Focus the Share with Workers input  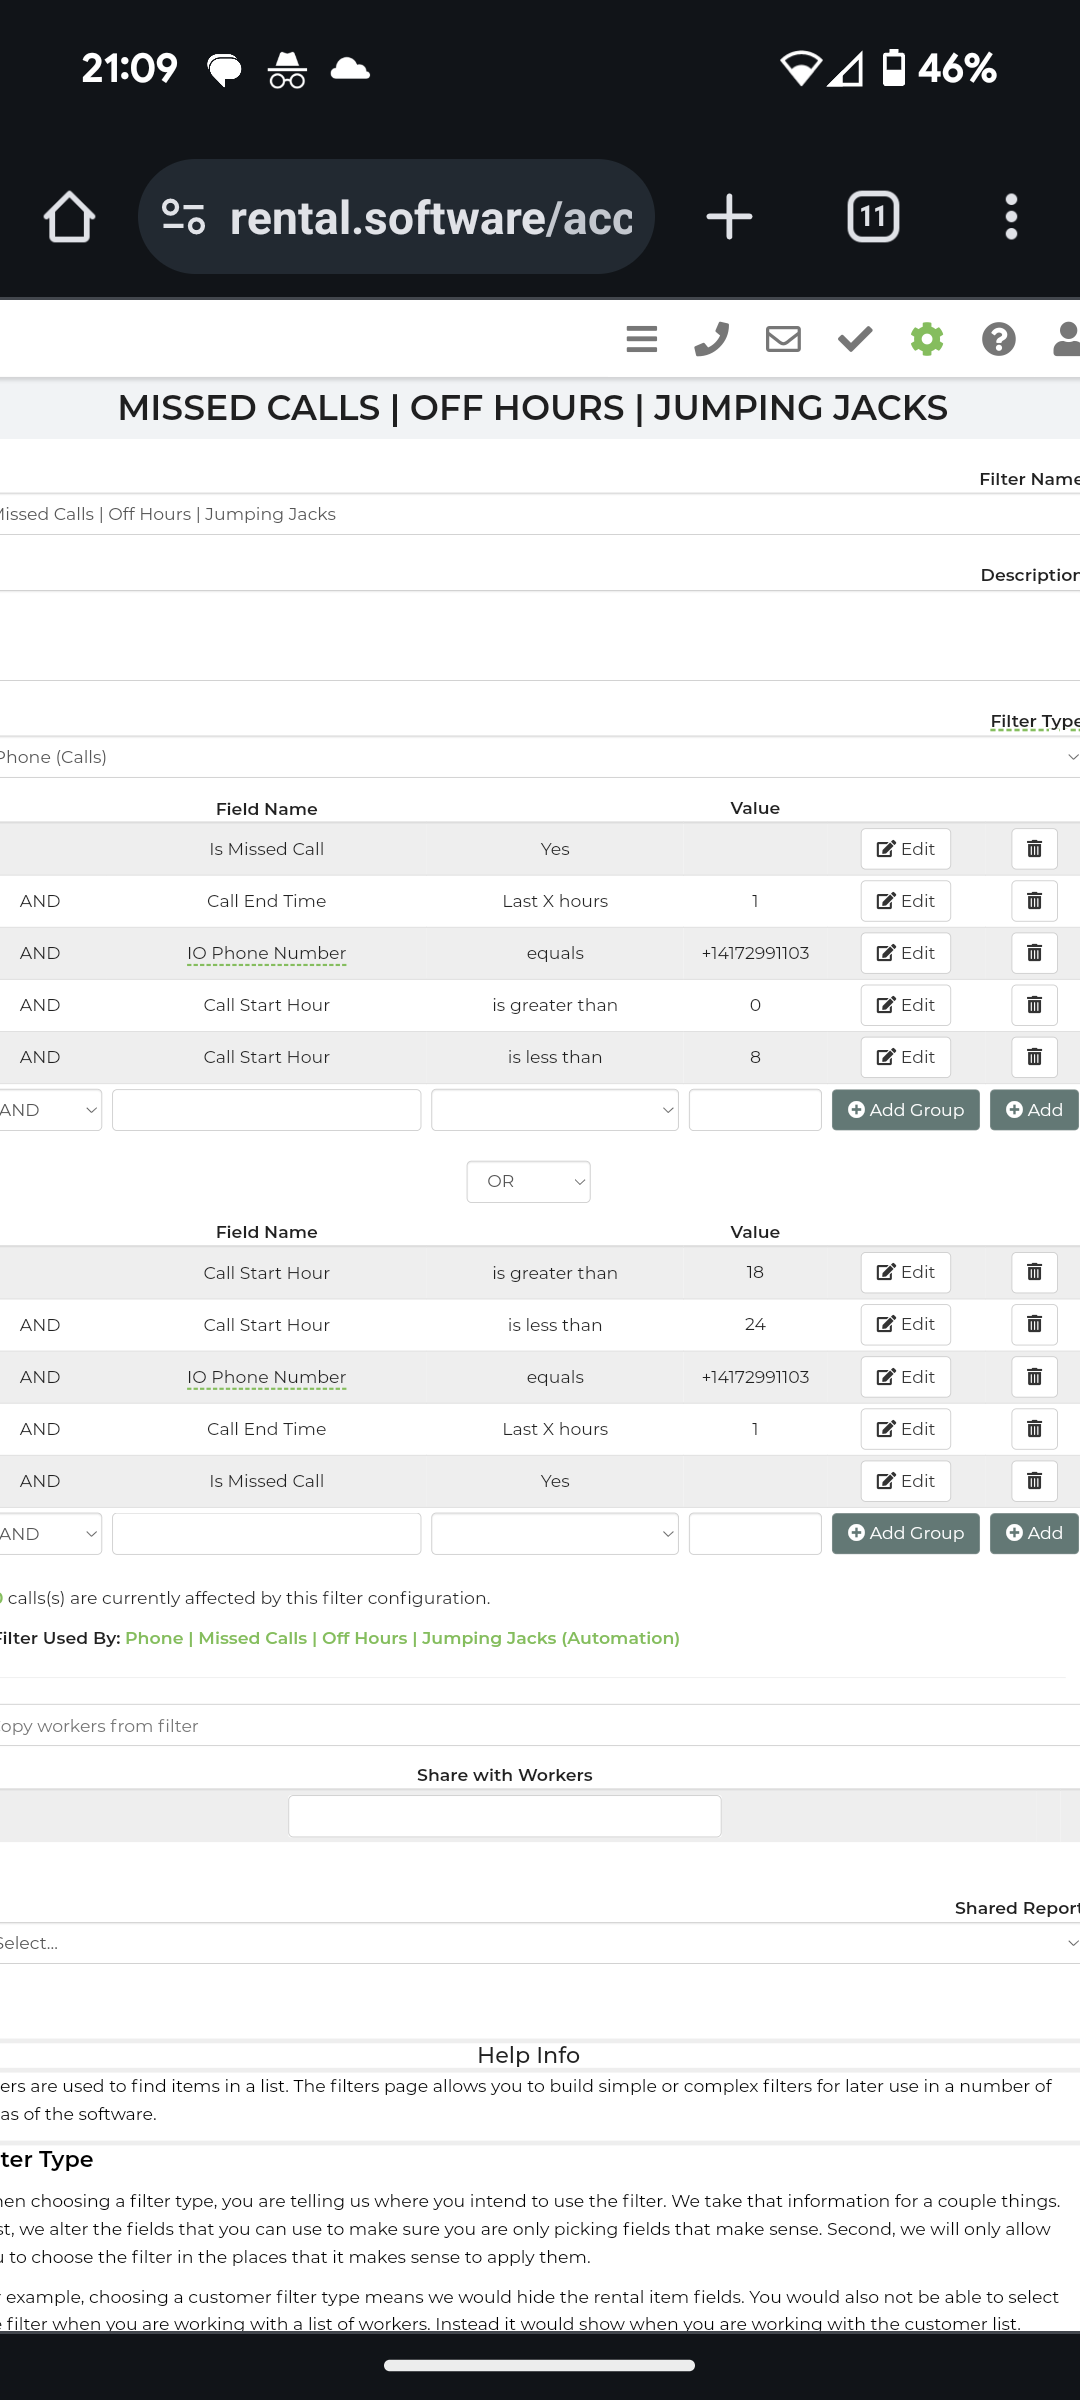(x=505, y=1816)
